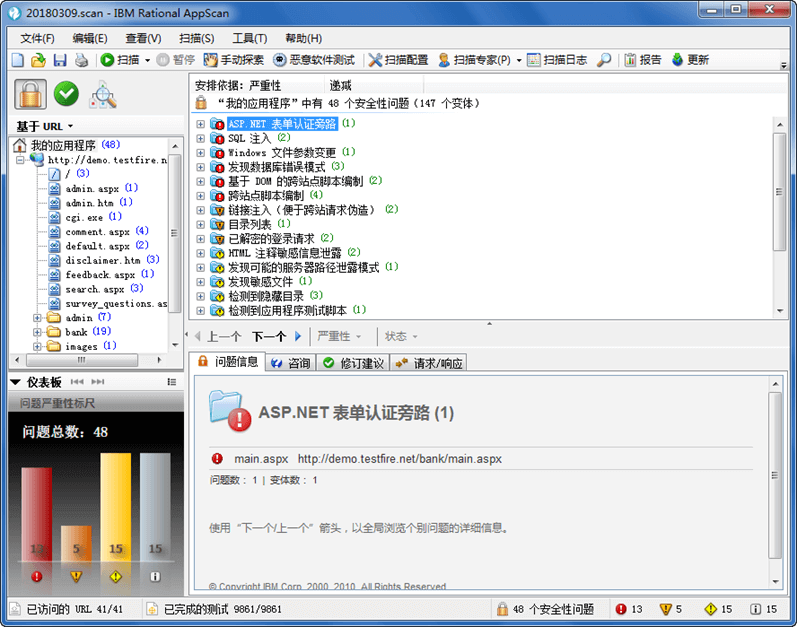This screenshot has height=627, width=797.
Task: Click status bar high severity count 13
Action: 629,609
